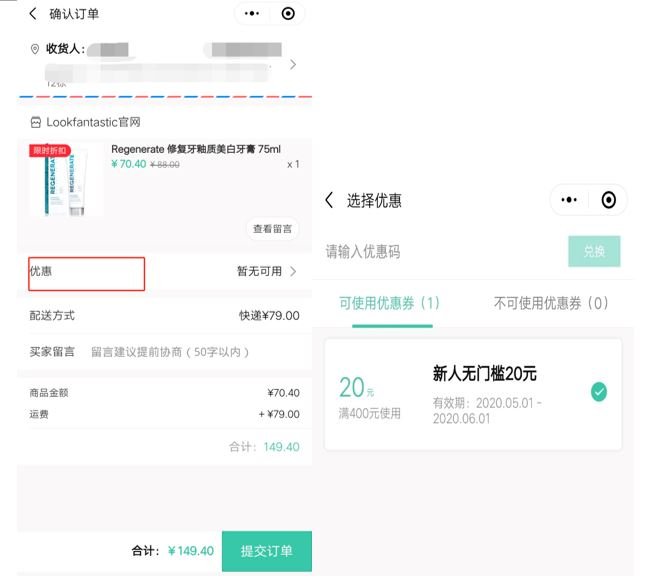Screen dimensions: 672x581
Task: Click the 商品金额 ¥70.40 value
Action: coord(283,393)
